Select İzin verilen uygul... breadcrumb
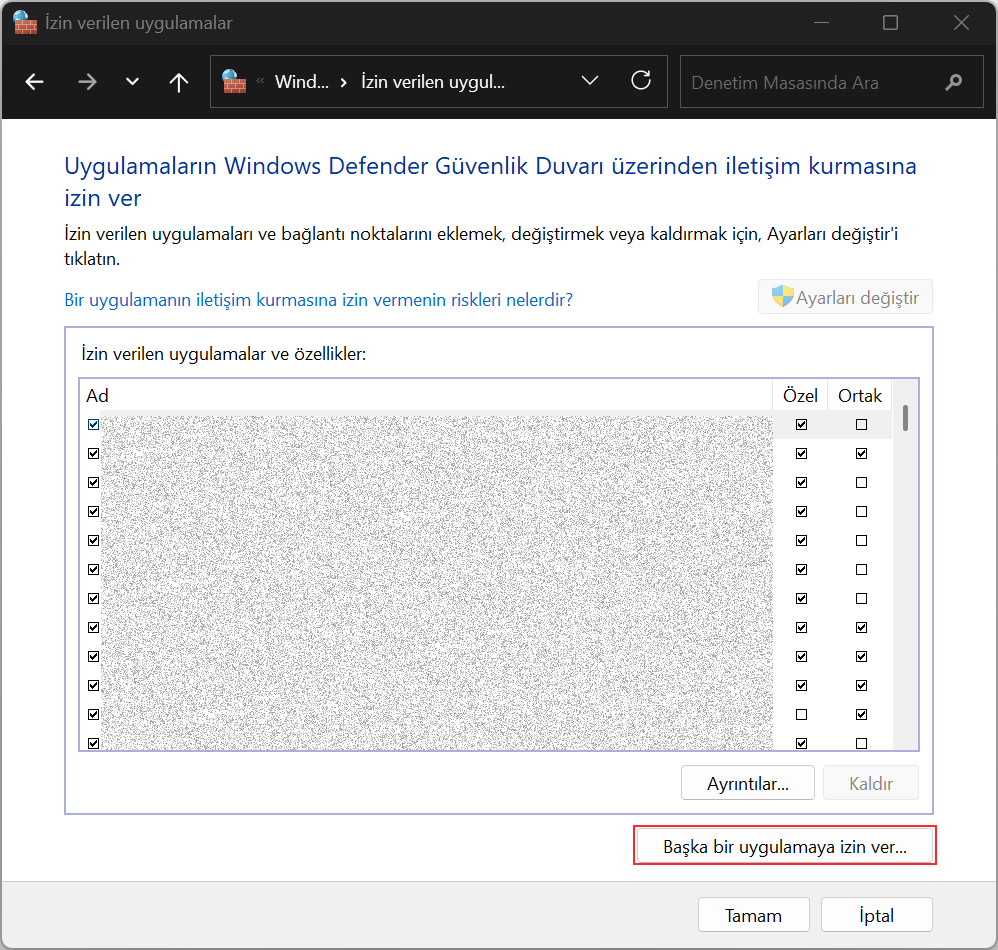 tap(433, 82)
